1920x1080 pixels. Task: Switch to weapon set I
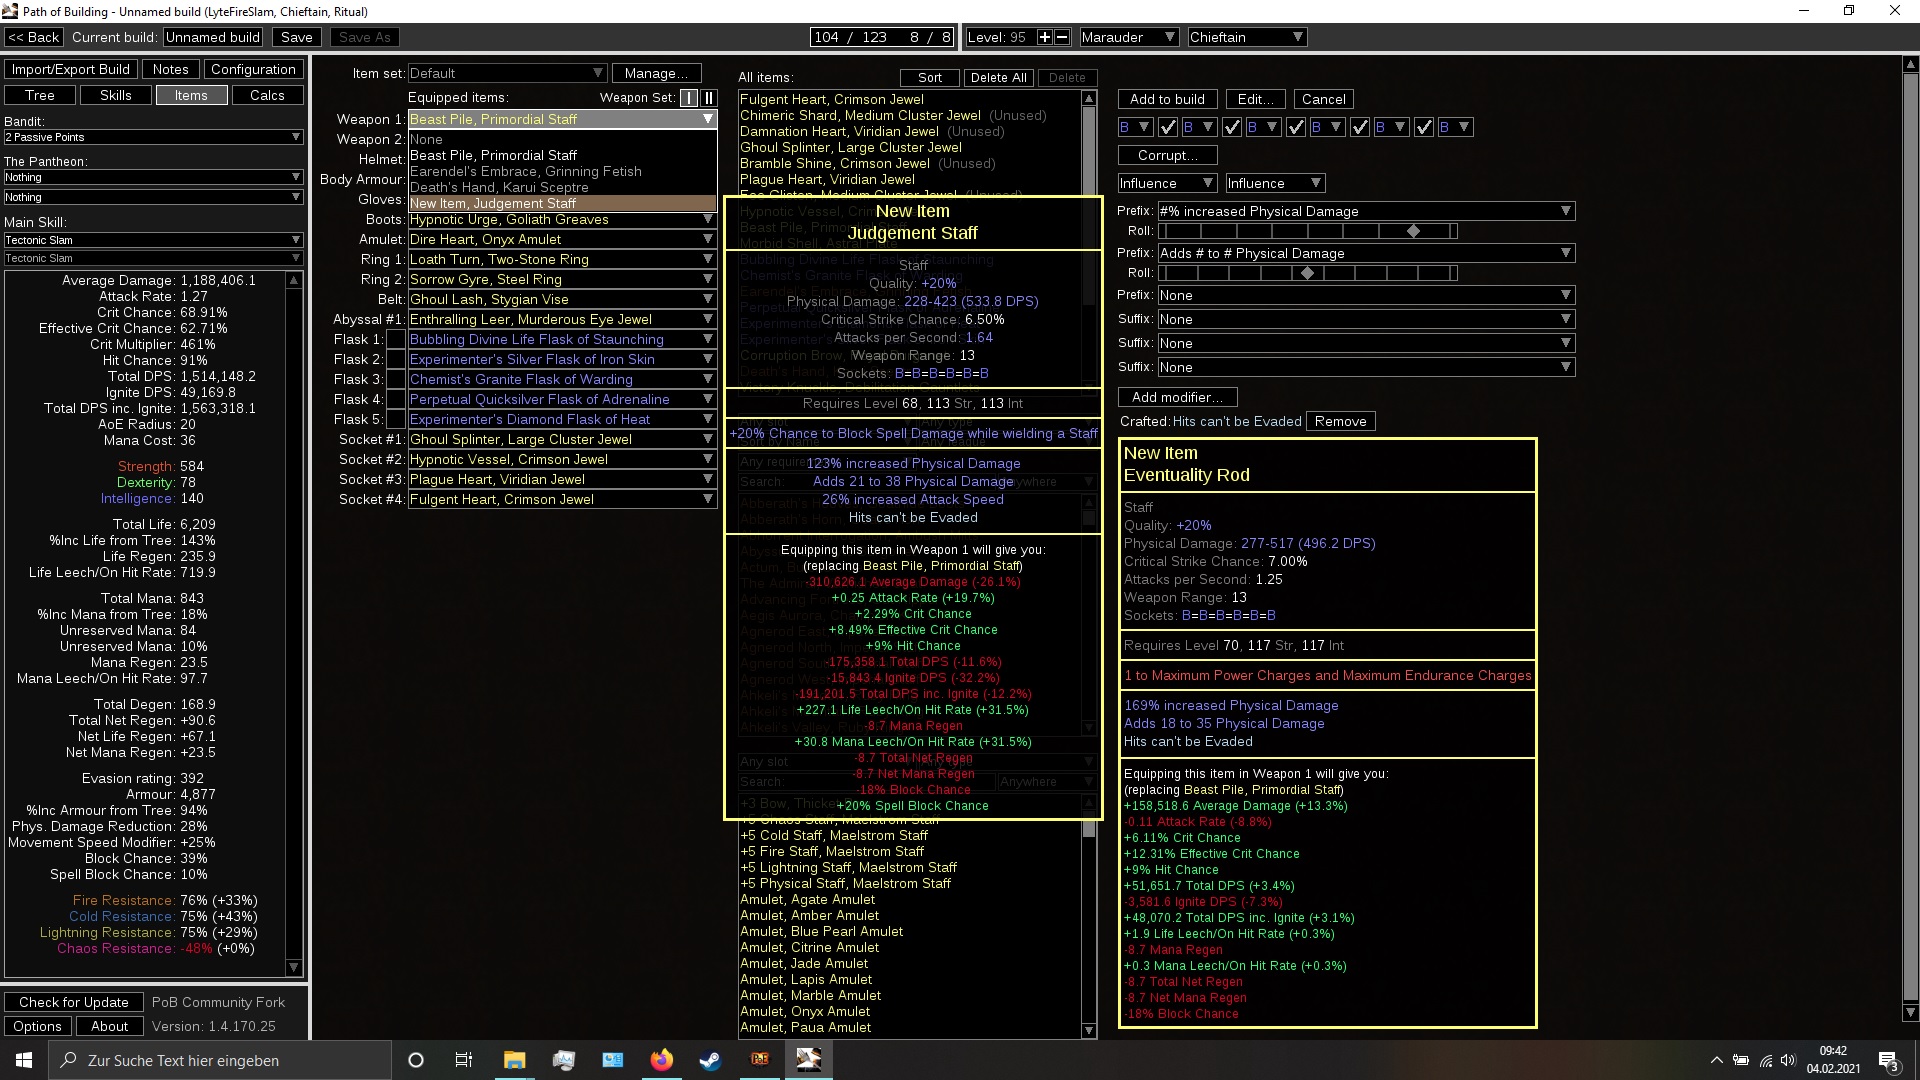coord(689,98)
